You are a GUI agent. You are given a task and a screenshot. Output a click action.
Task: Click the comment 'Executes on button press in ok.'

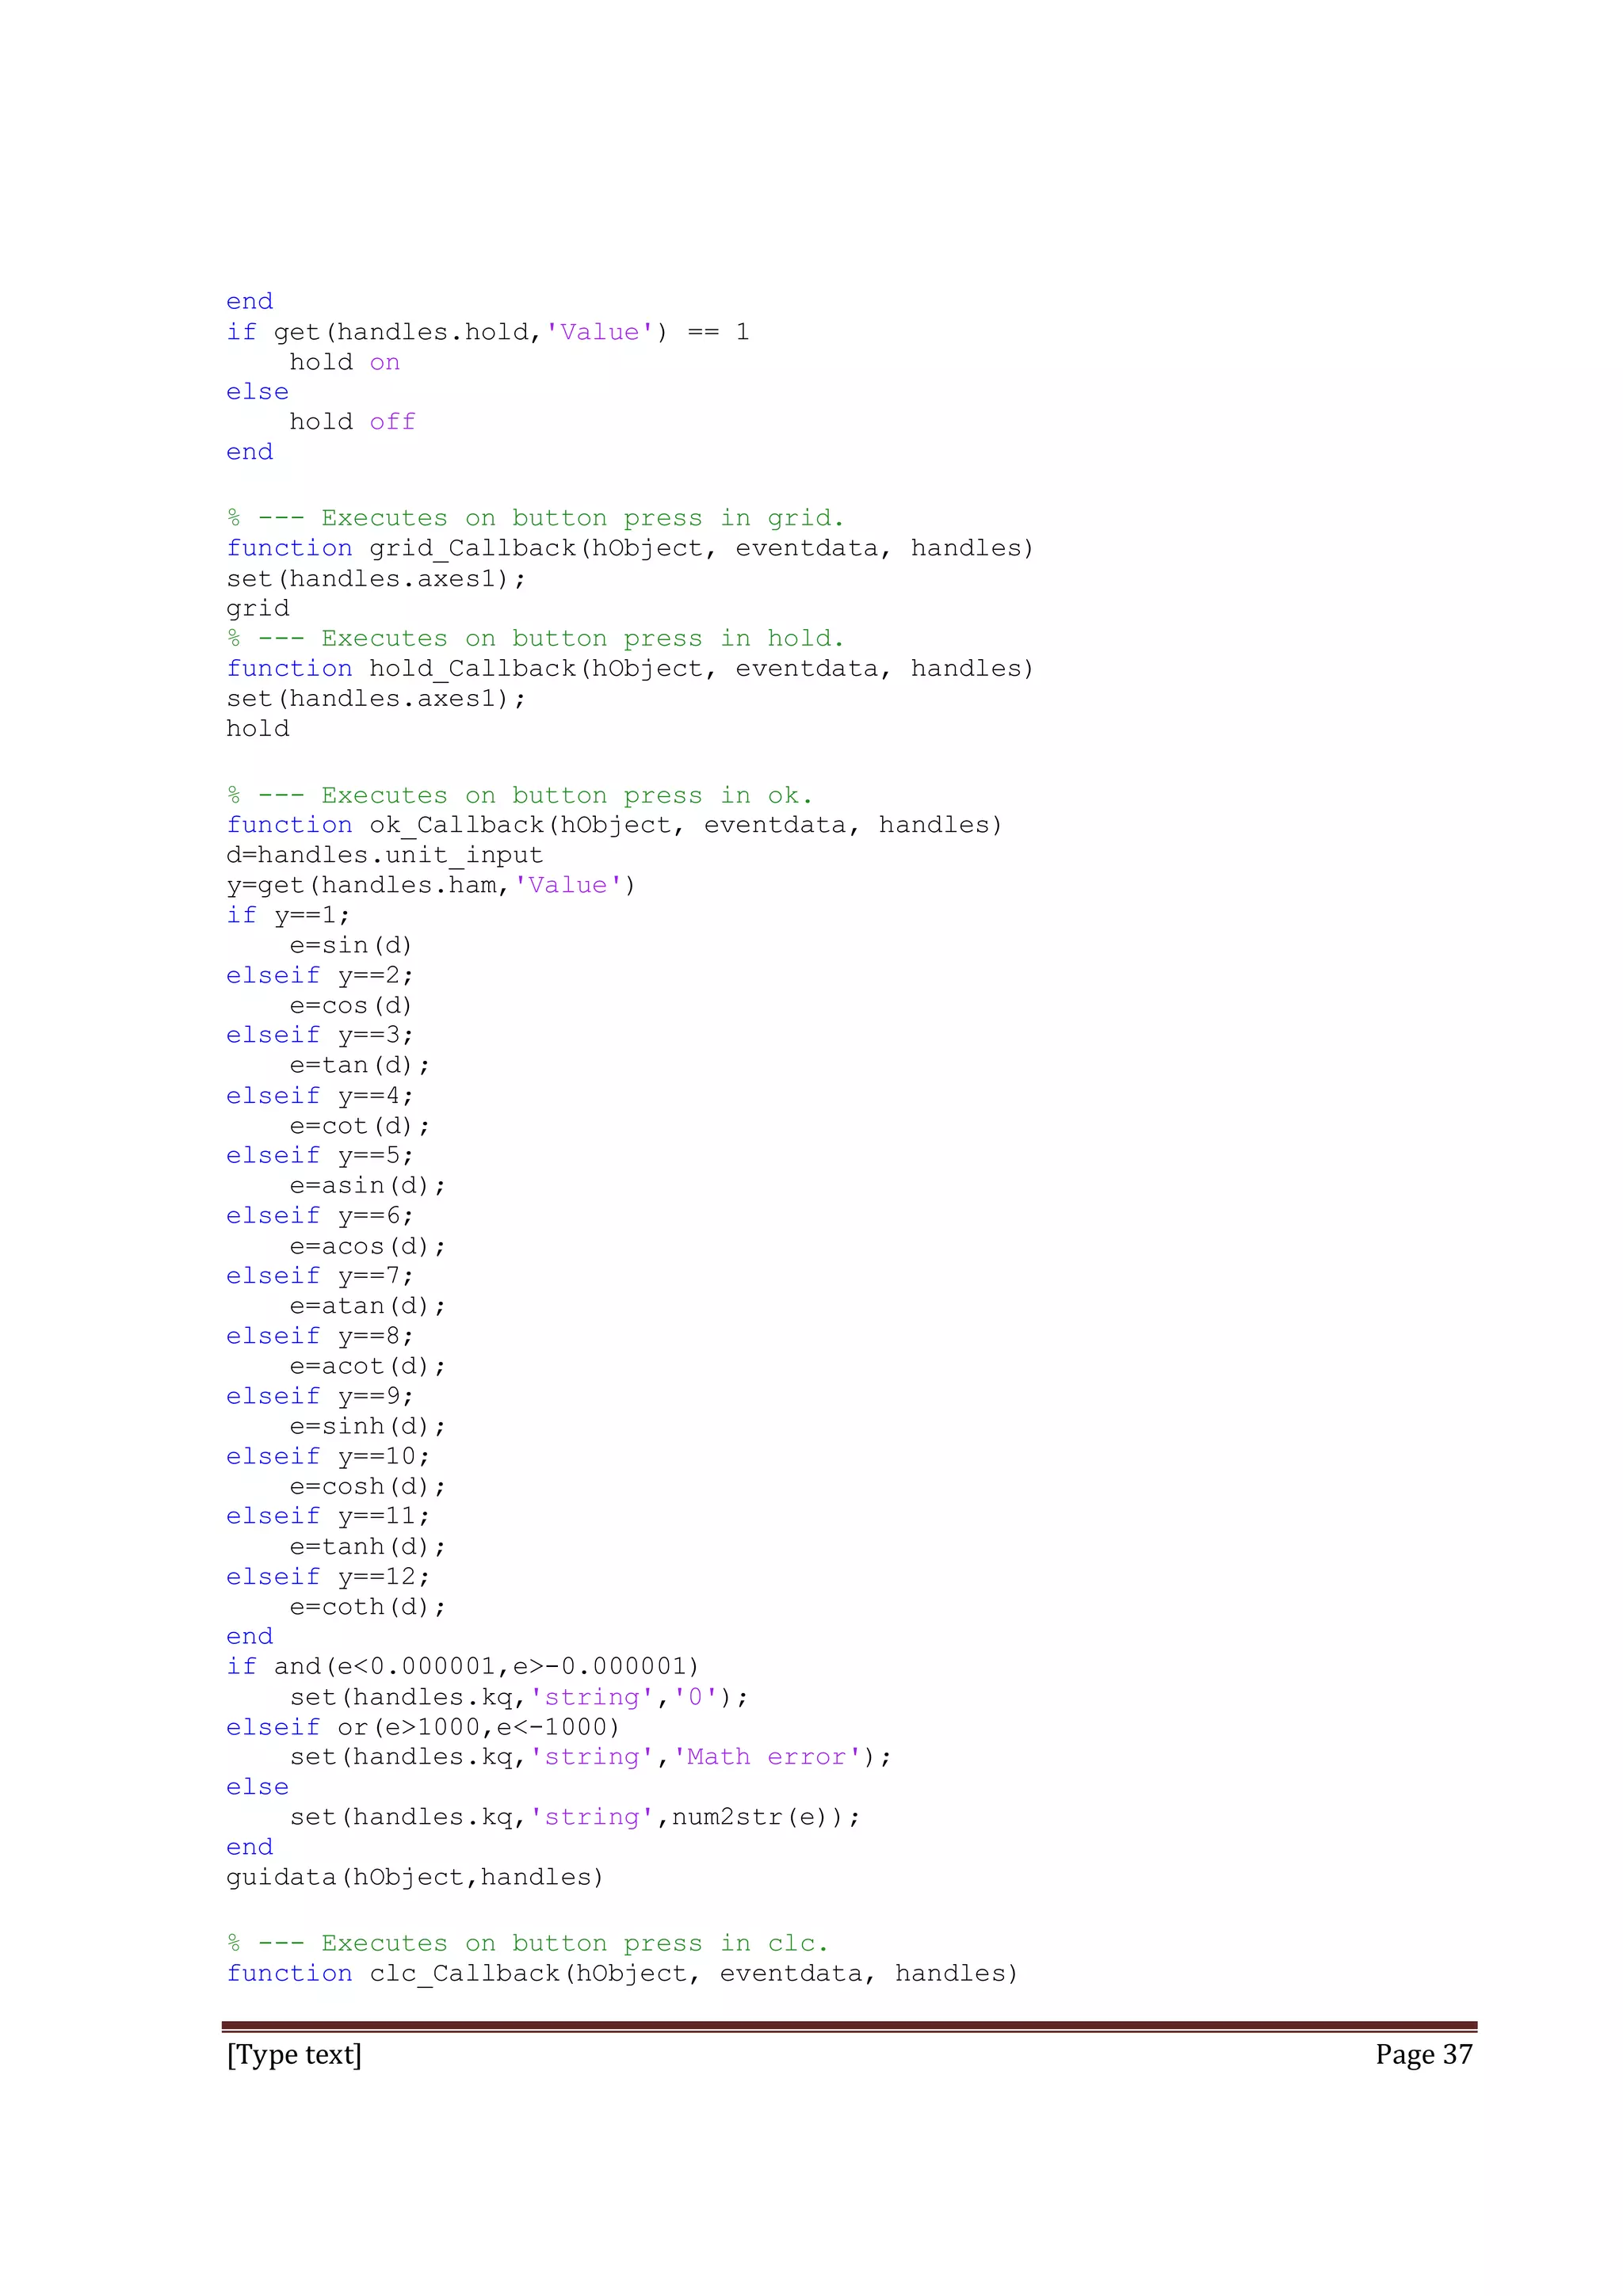pos(519,795)
